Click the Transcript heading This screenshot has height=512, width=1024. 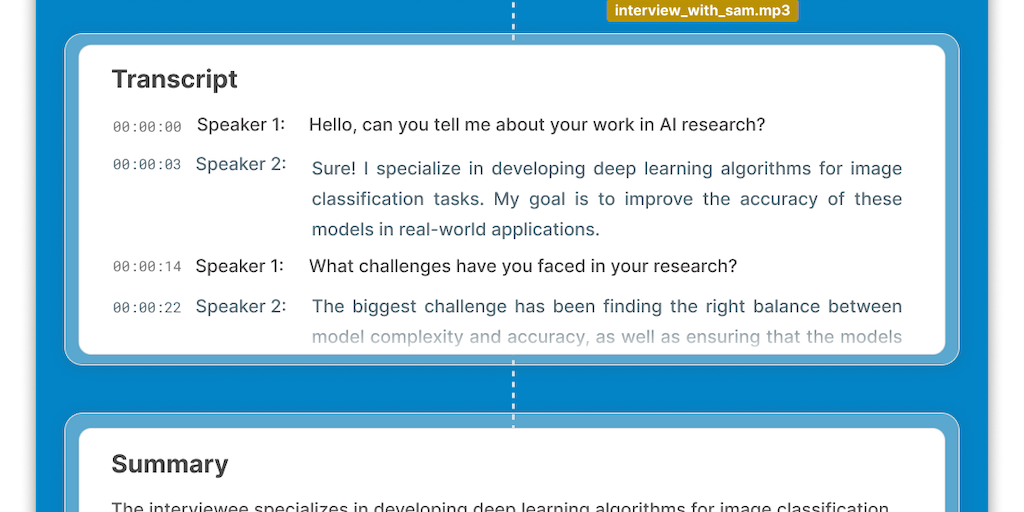[175, 79]
